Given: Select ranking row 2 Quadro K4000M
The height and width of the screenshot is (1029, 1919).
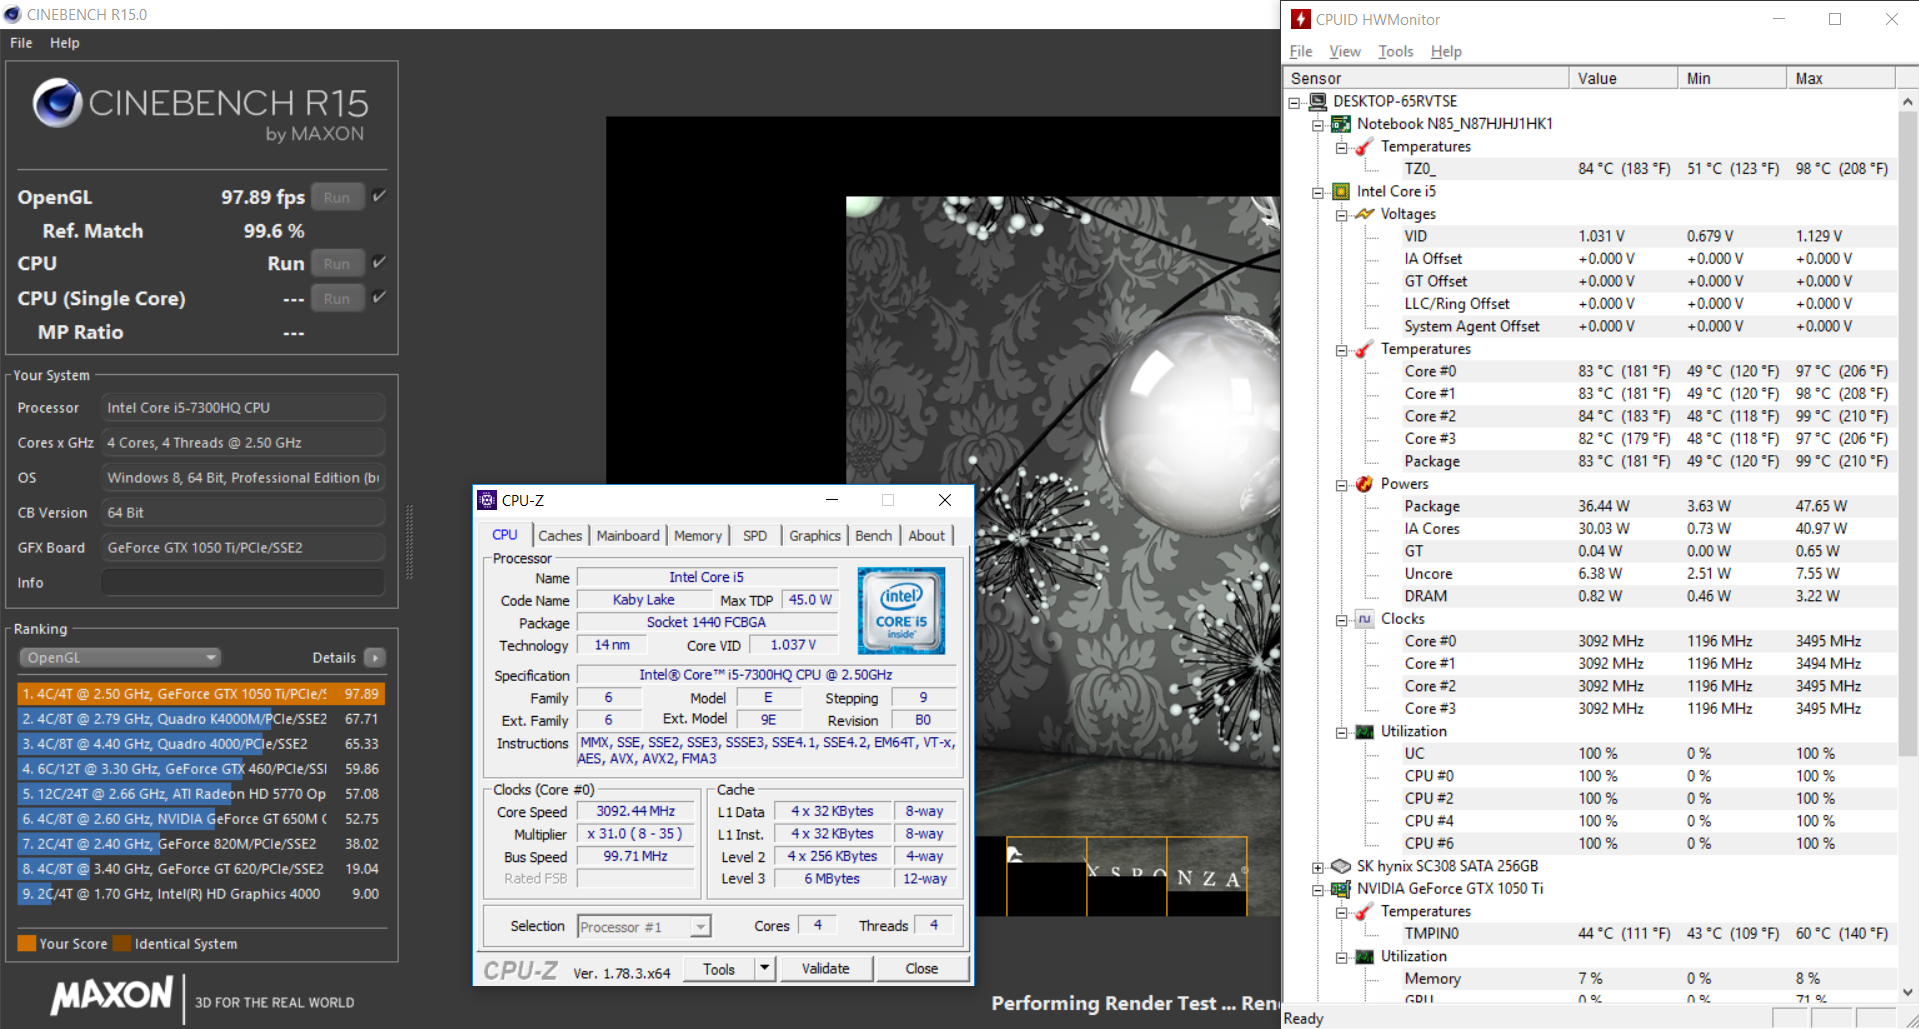Looking at the screenshot, I should tap(201, 718).
